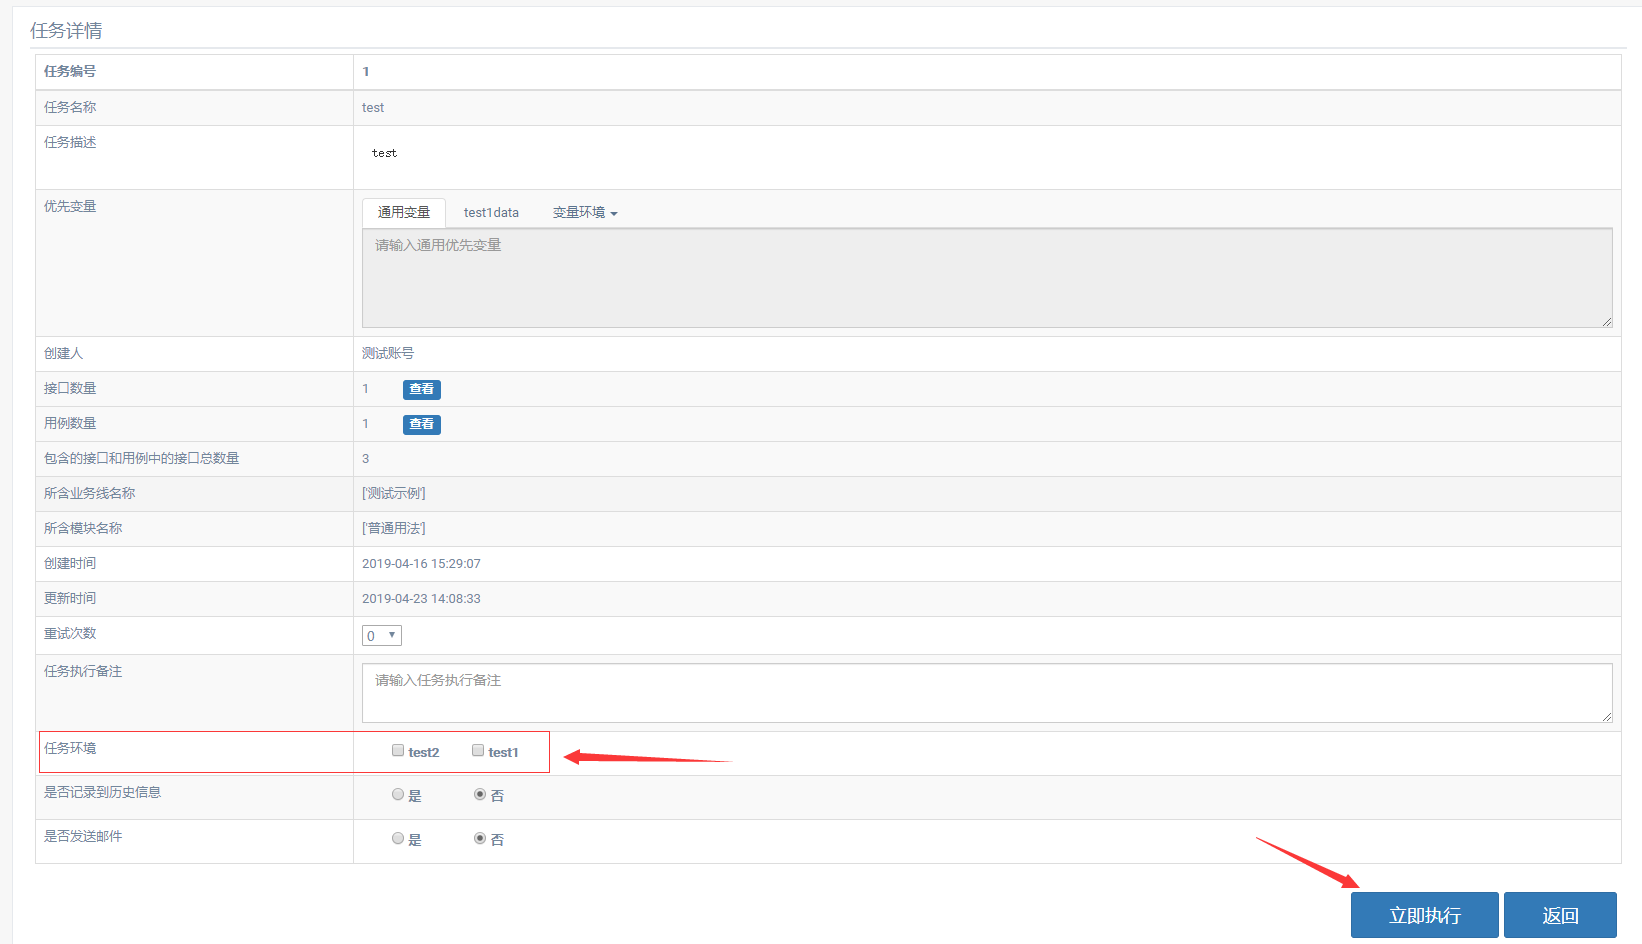The image size is (1642, 944).
Task: Click the 任务环境 label
Action: (x=70, y=748)
